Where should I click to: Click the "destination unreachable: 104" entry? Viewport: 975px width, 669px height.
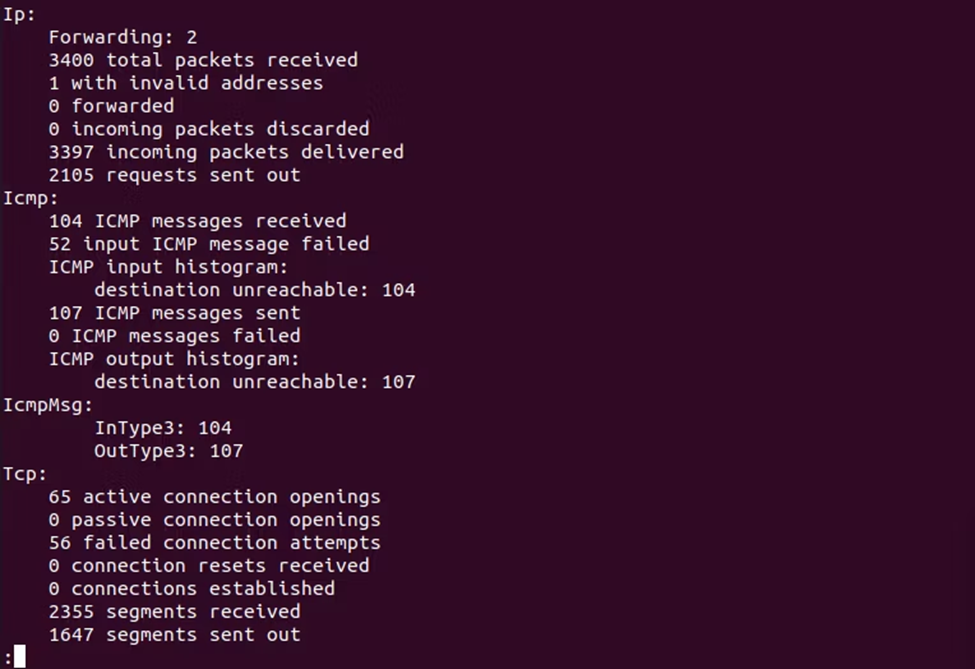click(x=254, y=290)
